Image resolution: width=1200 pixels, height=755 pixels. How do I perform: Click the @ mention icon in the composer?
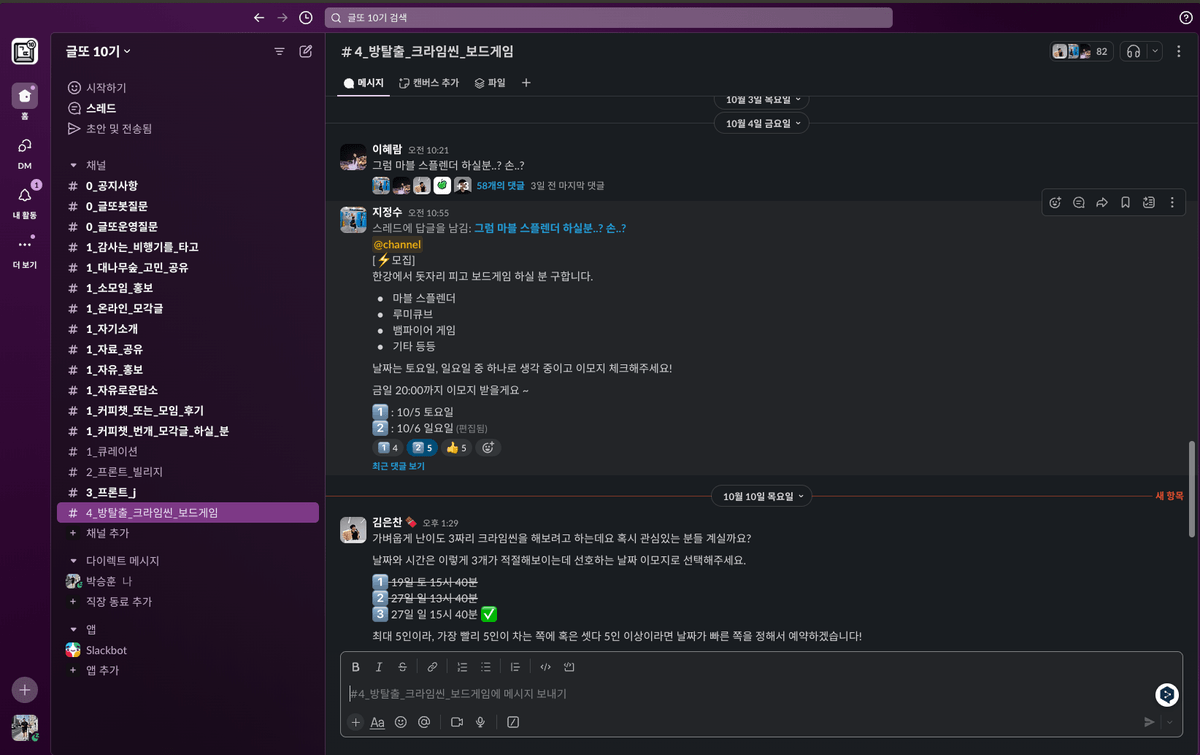tap(423, 722)
